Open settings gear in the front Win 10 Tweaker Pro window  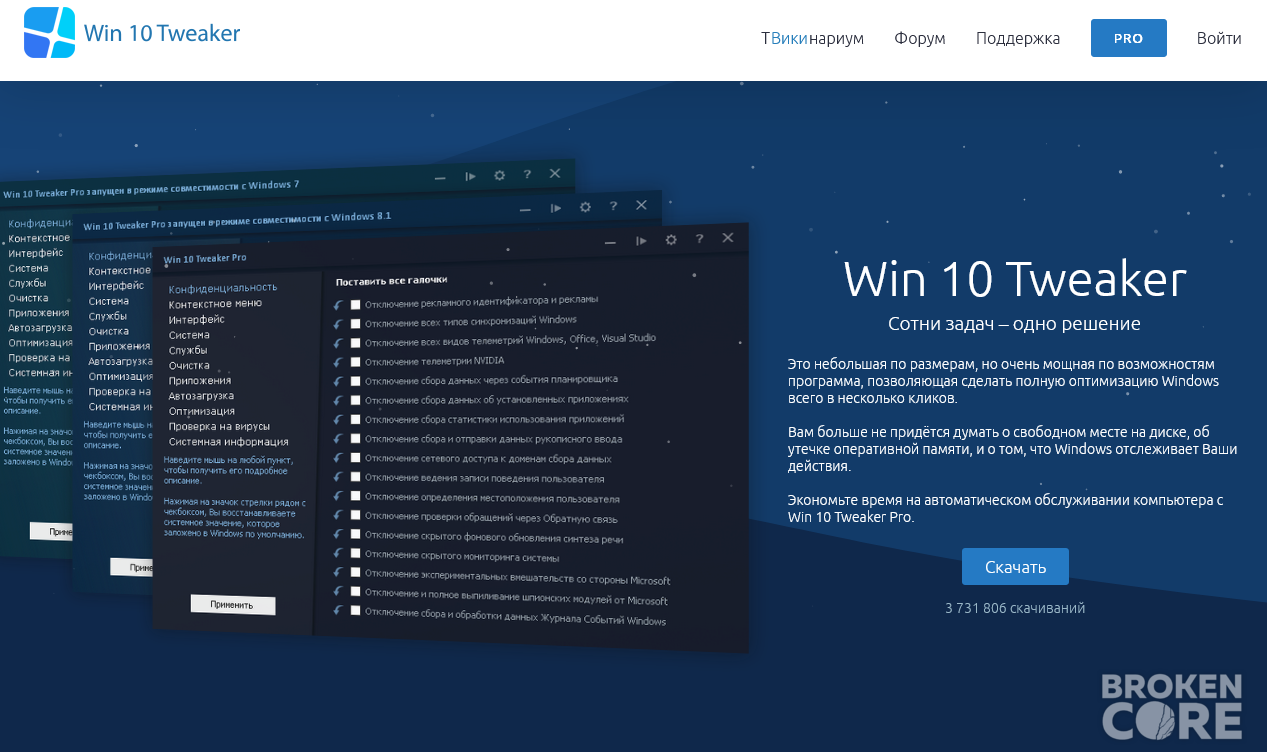tap(671, 240)
